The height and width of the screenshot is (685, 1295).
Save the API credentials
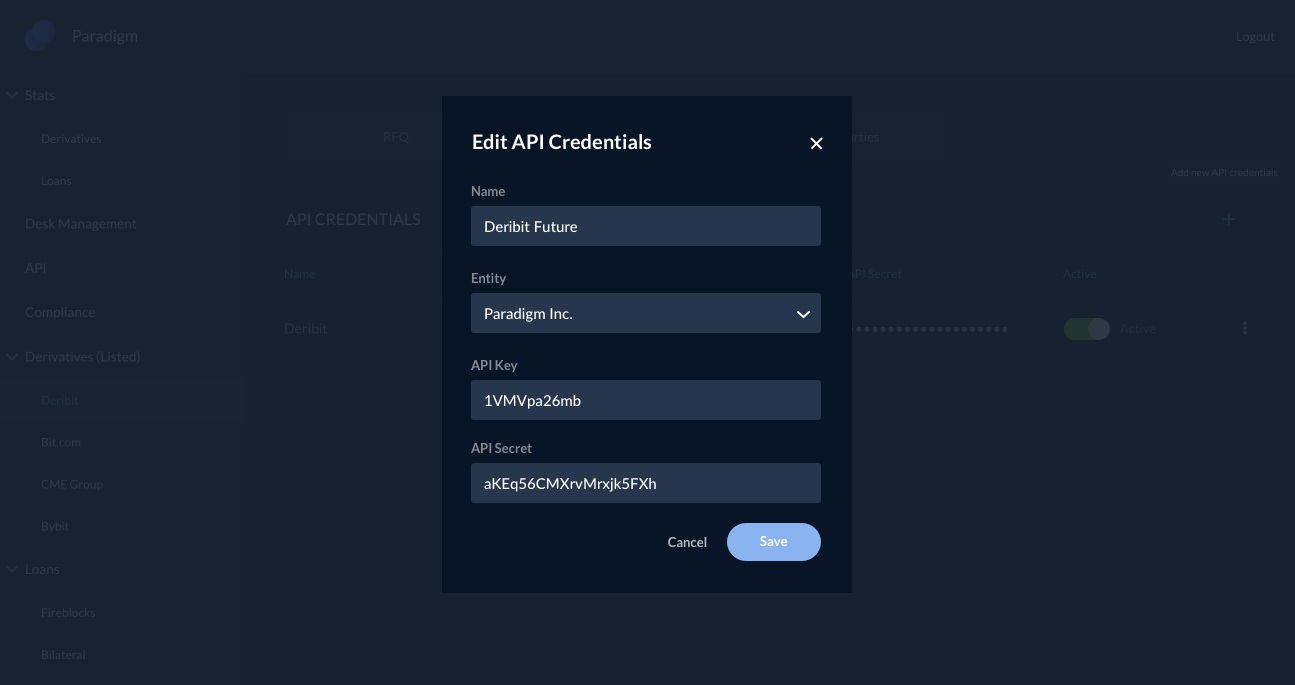[773, 542]
